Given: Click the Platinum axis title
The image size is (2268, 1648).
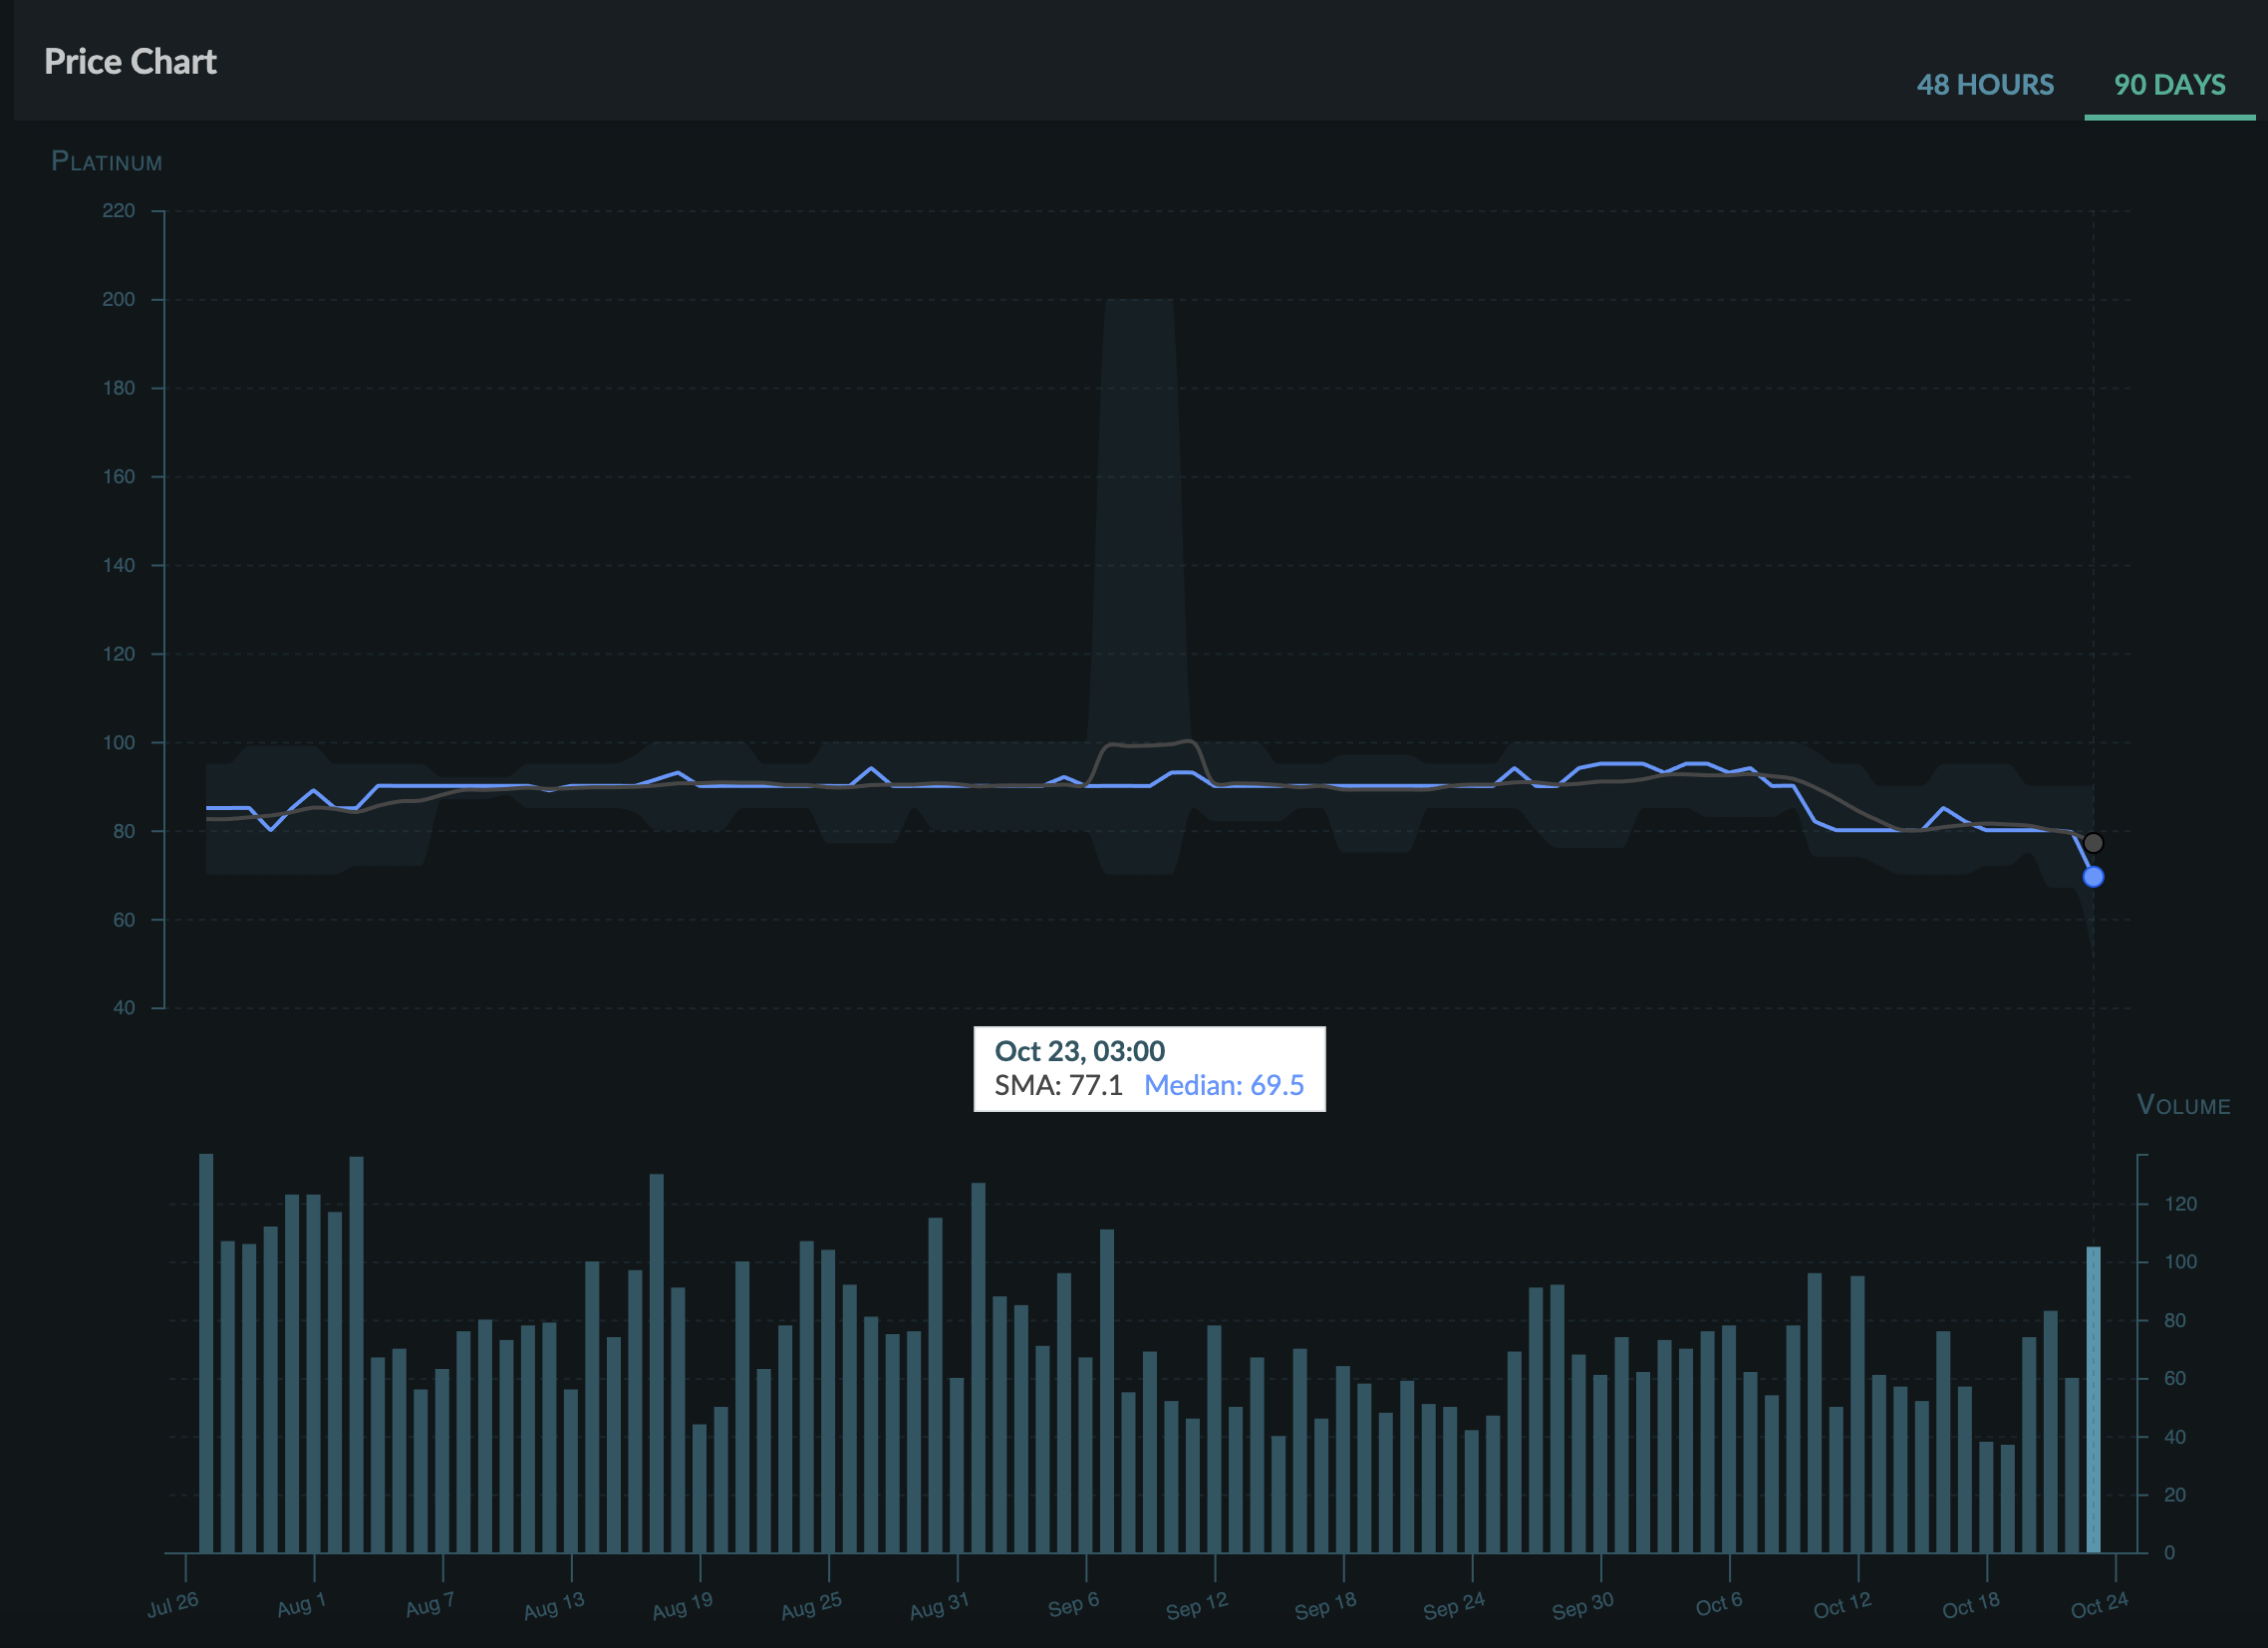Looking at the screenshot, I should pos(106,161).
